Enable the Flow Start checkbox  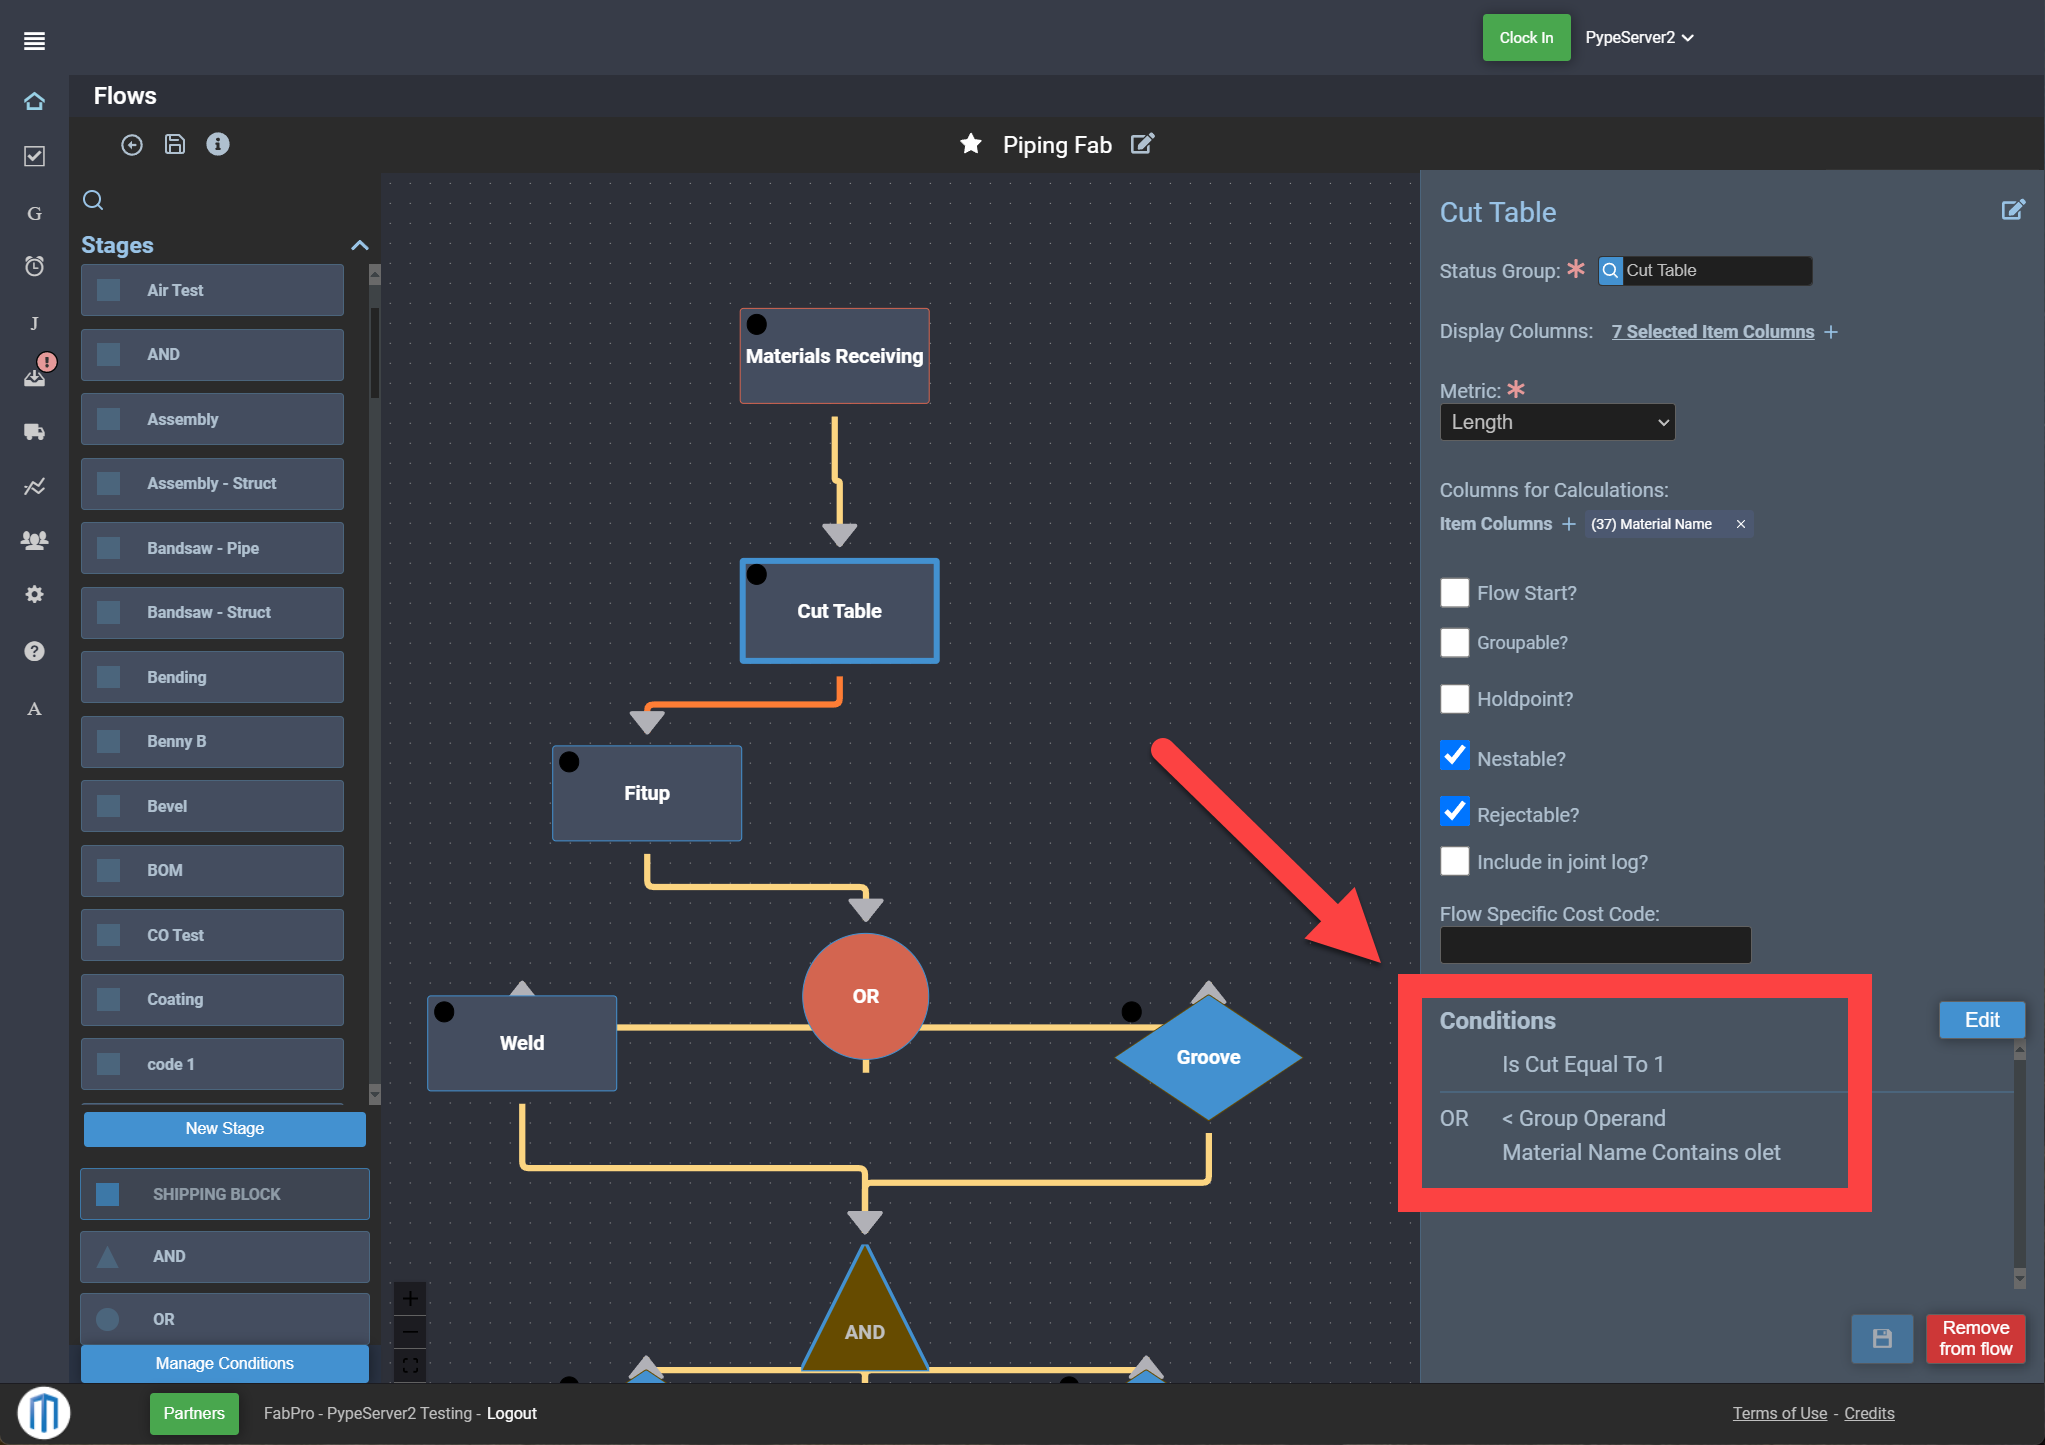click(1455, 593)
